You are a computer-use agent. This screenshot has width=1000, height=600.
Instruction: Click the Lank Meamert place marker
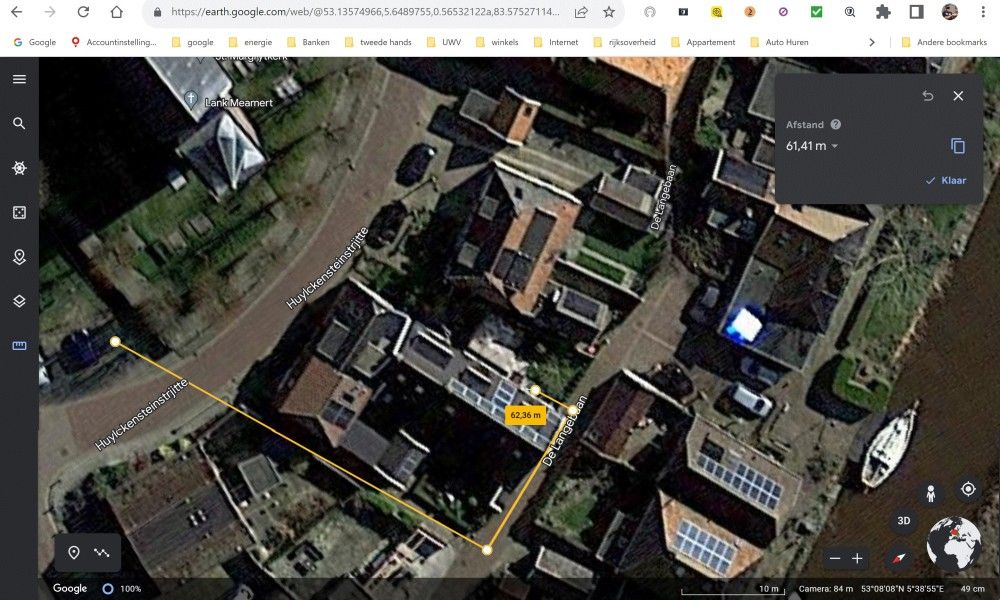(191, 101)
